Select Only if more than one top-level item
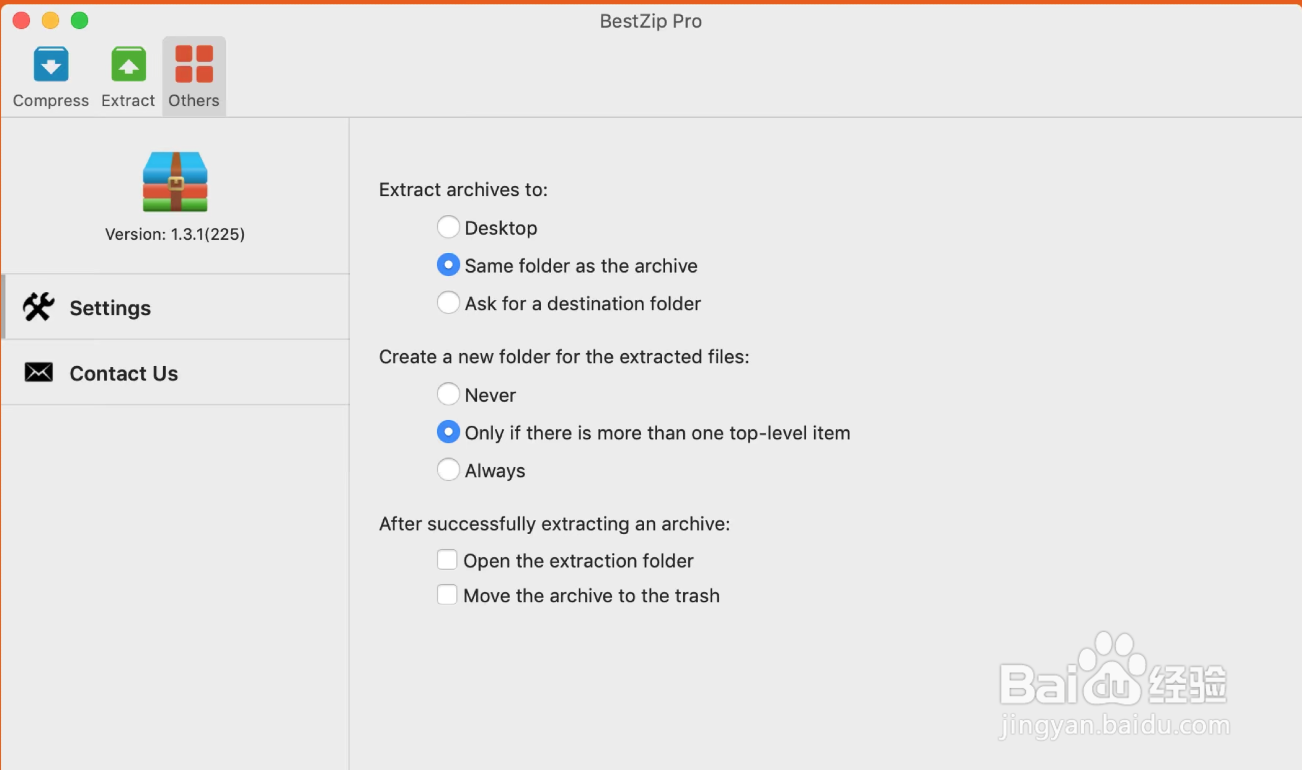Viewport: 1302px width, 770px height. [449, 432]
